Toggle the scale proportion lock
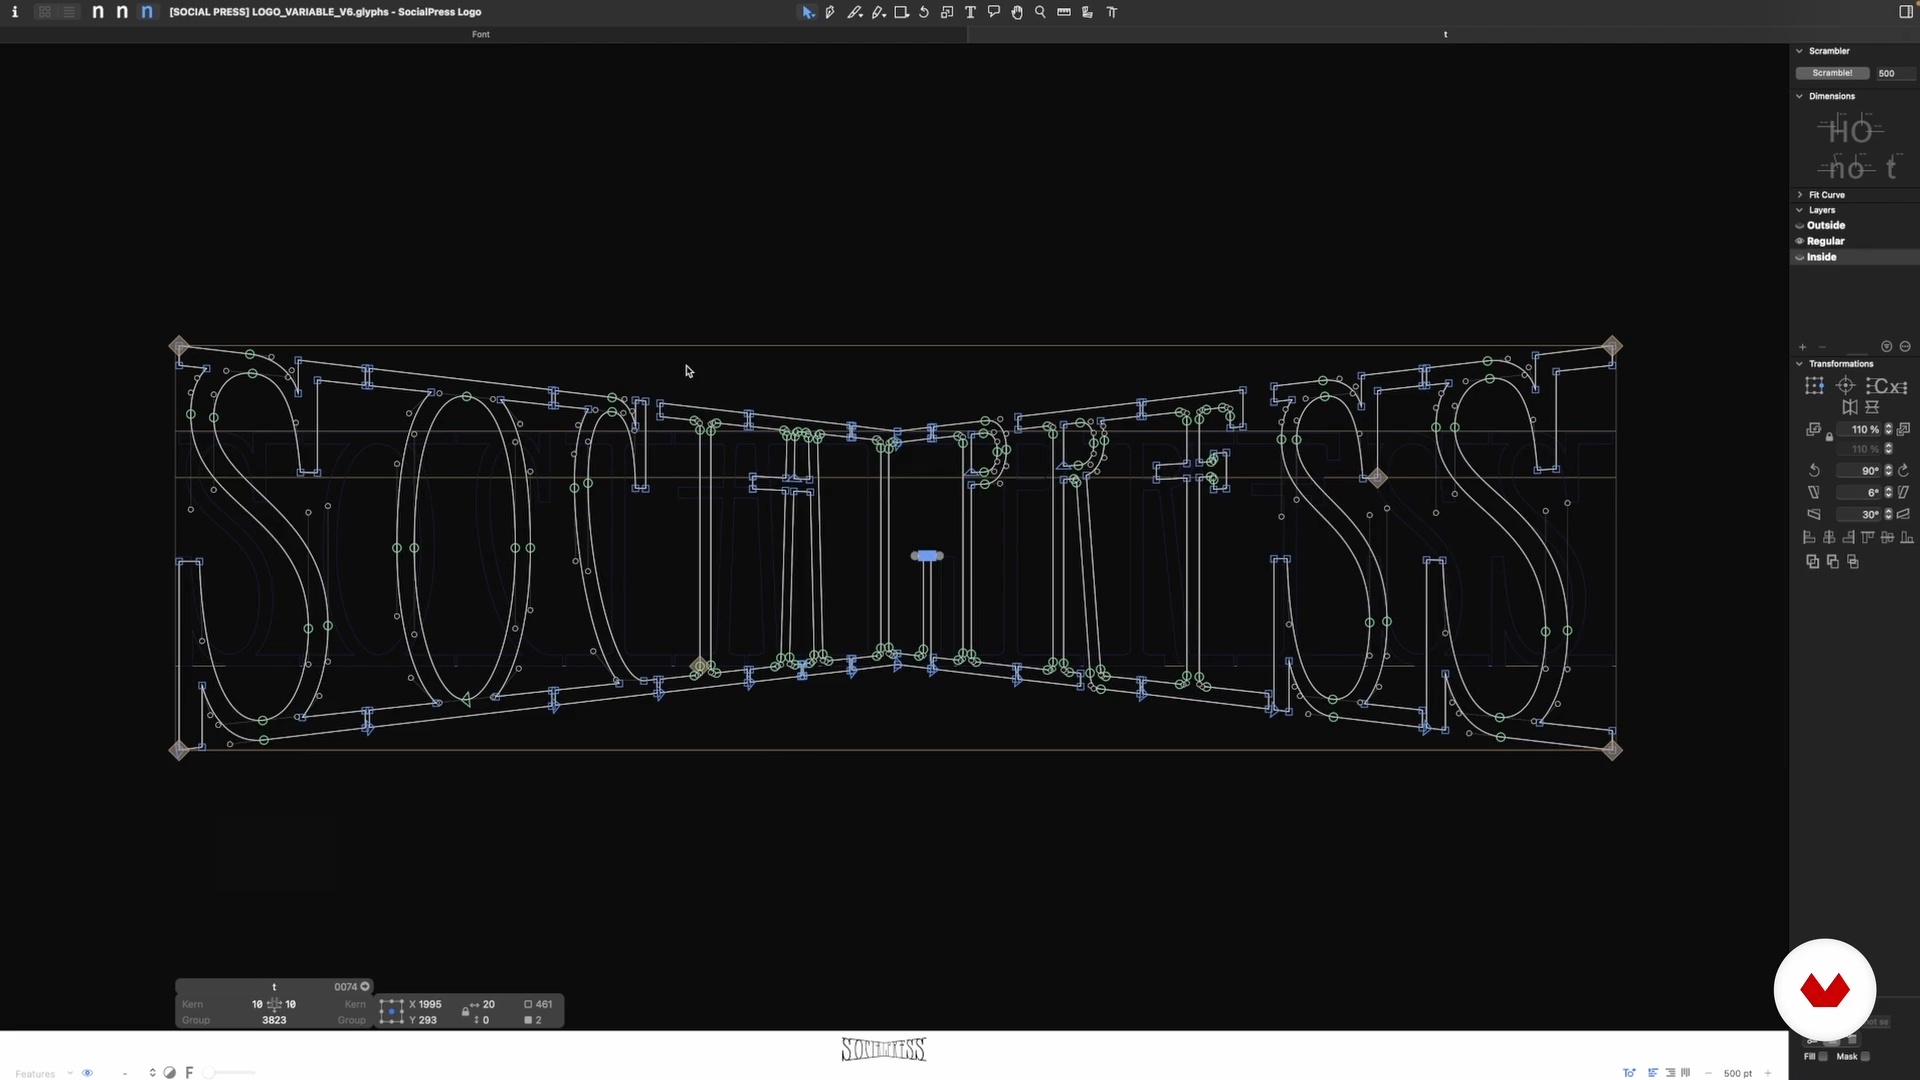 [x=1830, y=437]
